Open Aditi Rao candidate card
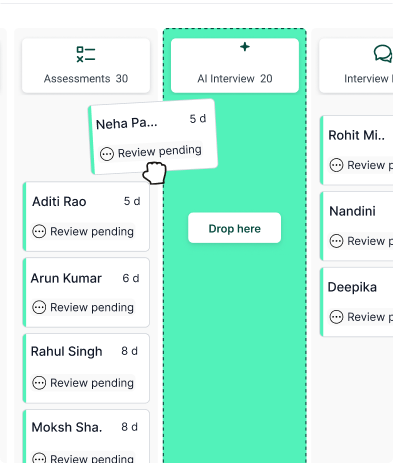This screenshot has width=393, height=463. (x=86, y=217)
